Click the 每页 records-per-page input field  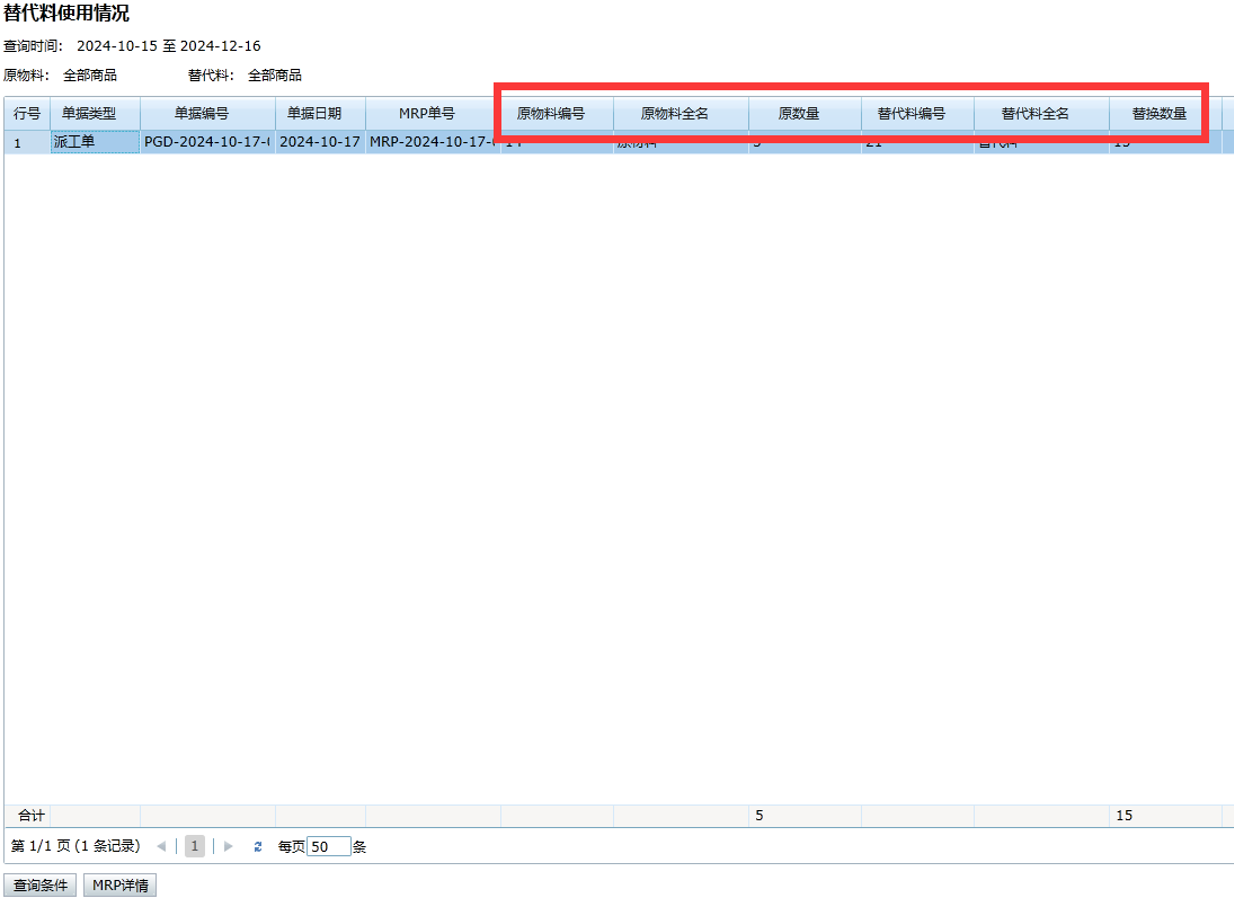329,847
